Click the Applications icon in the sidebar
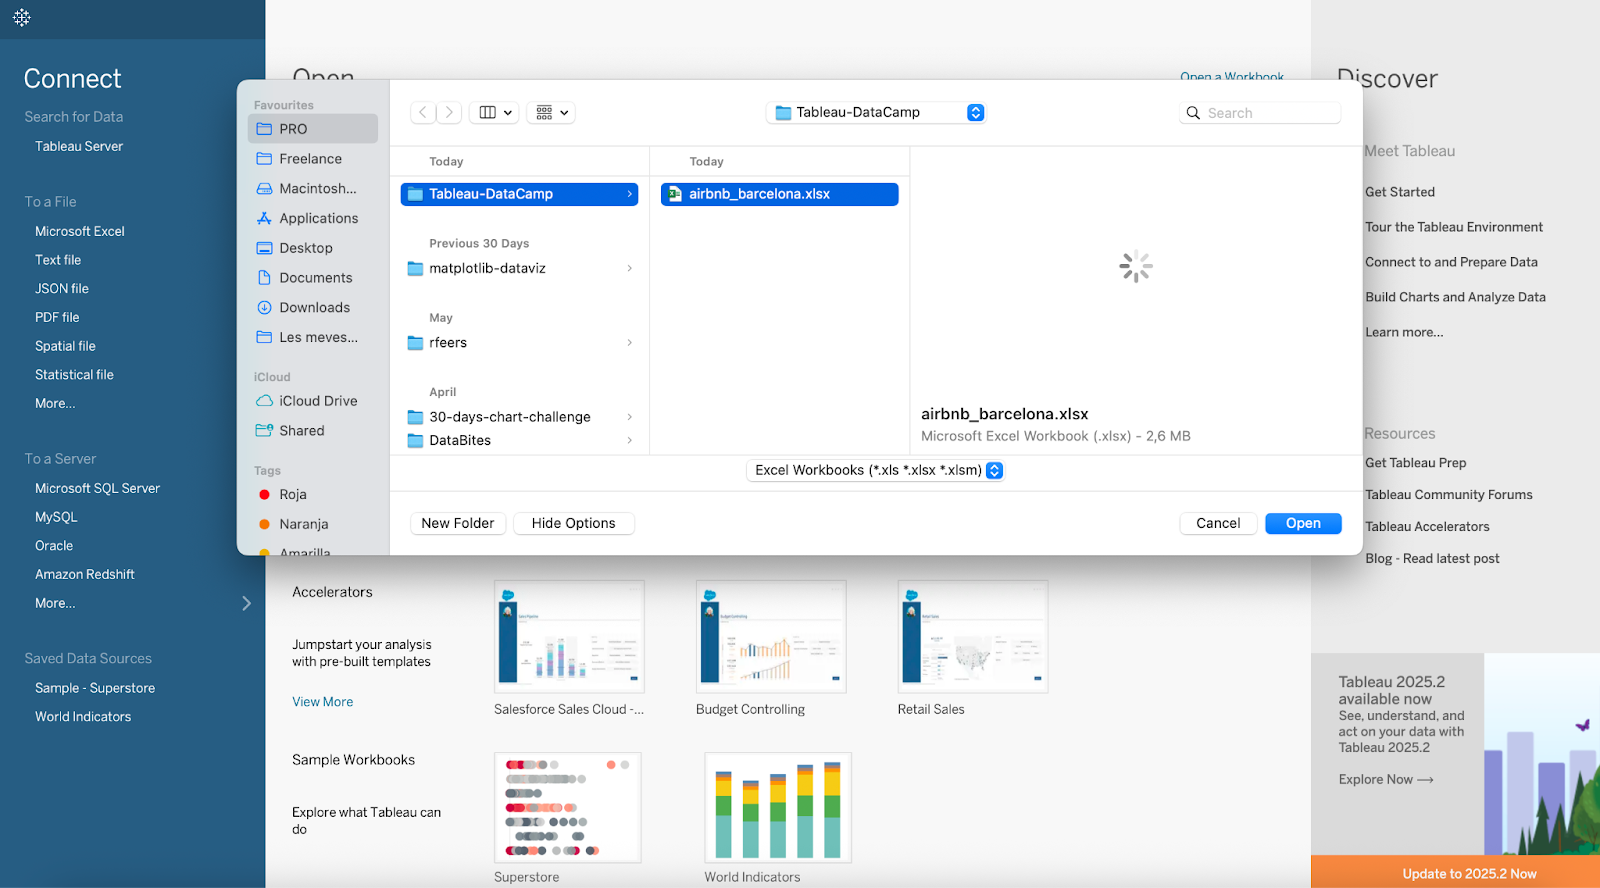 point(264,218)
